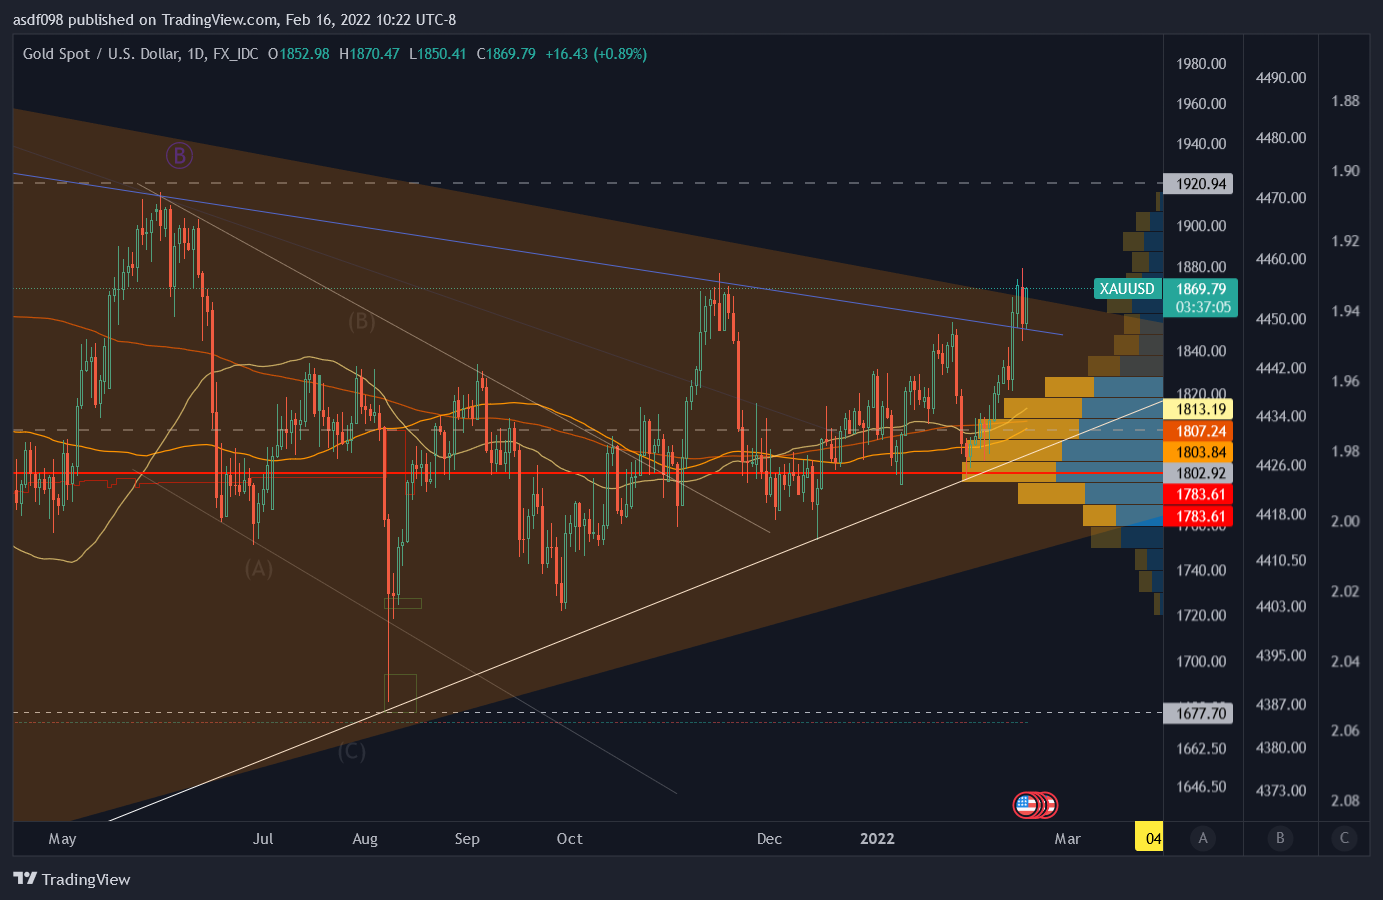Click 1840.00 on the price axis
The height and width of the screenshot is (900, 1383).
(x=1201, y=351)
